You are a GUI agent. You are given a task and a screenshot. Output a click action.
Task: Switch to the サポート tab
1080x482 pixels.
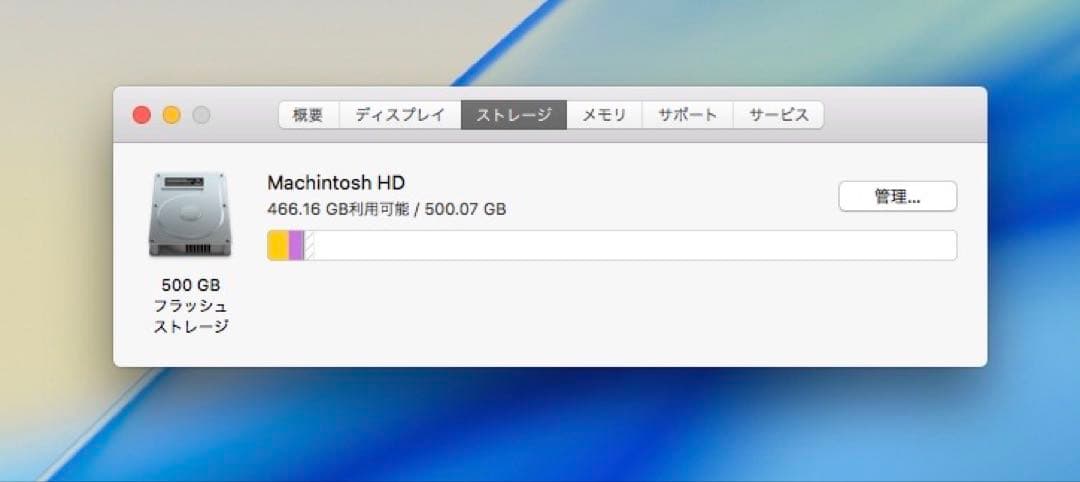(x=687, y=115)
